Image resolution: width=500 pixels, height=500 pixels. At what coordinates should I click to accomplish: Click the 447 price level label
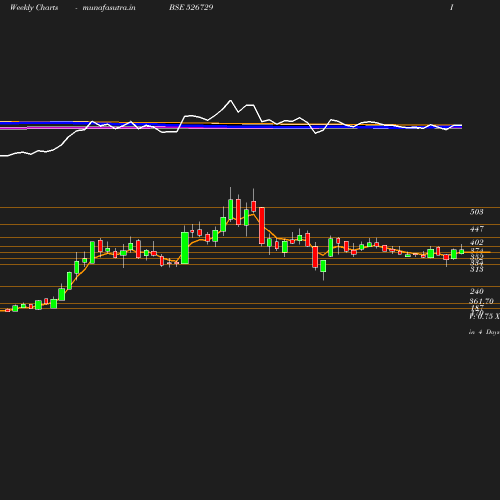477,229
